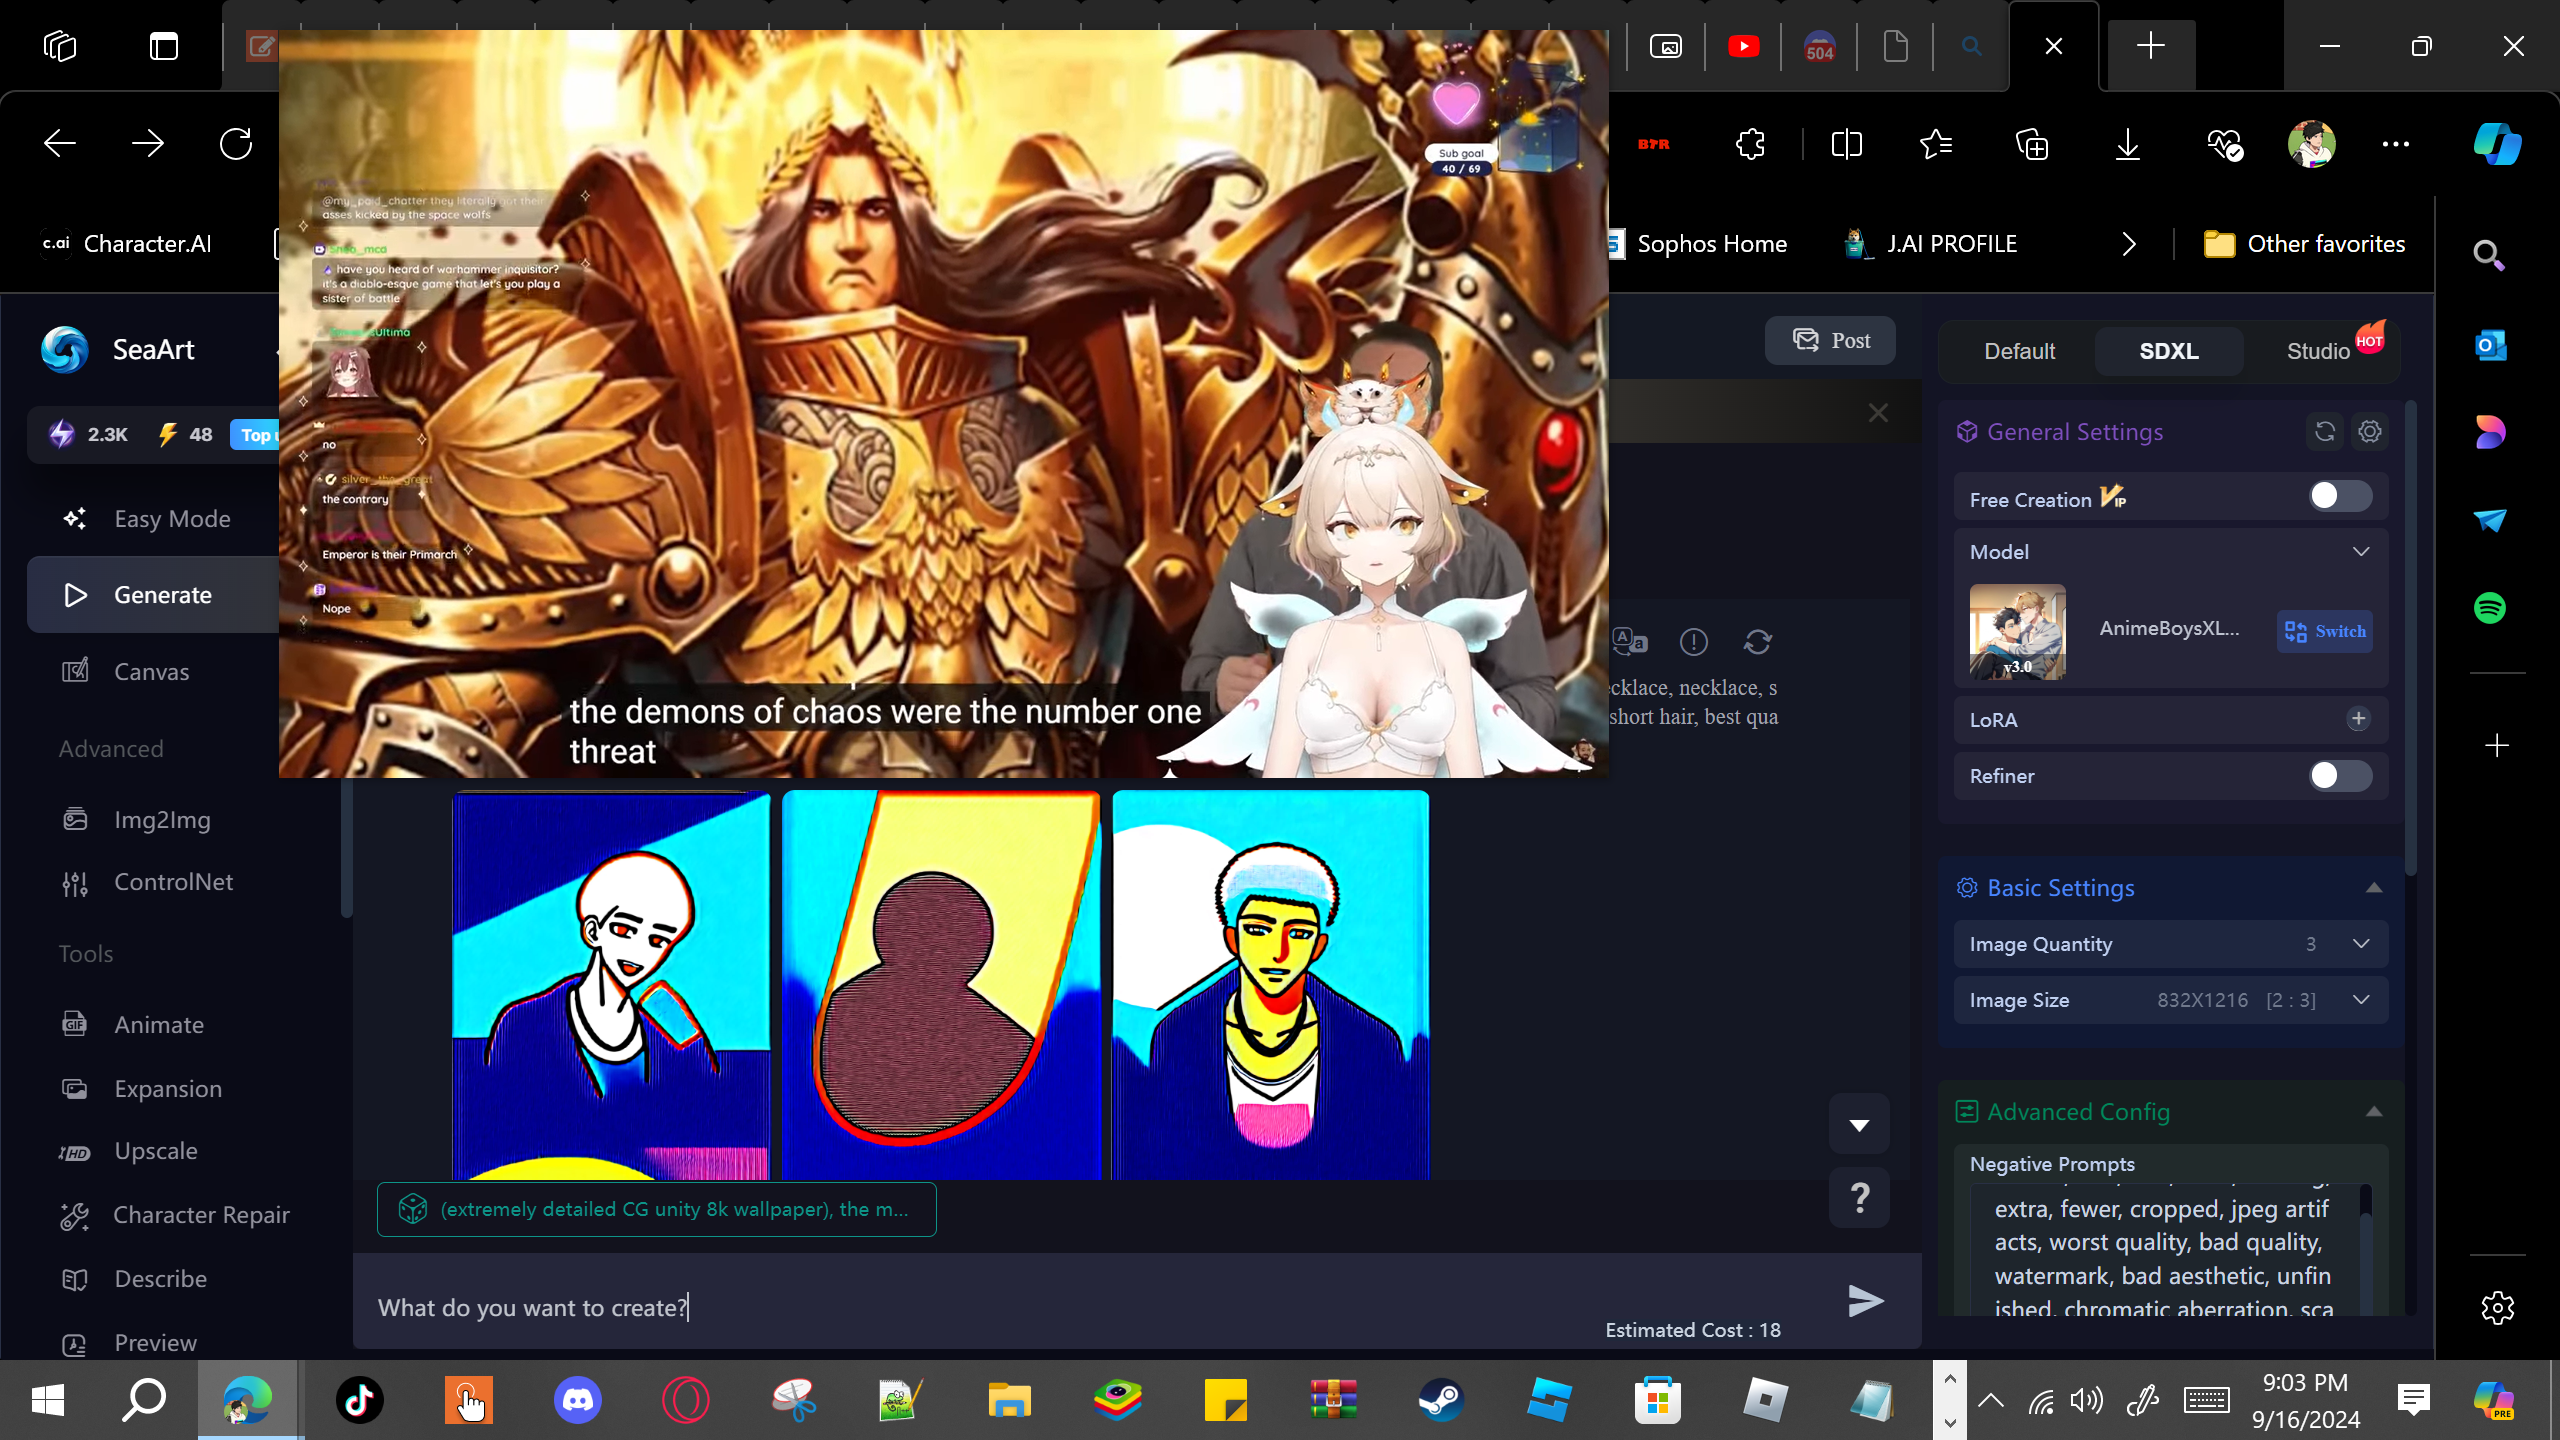Switch to the Studio tab
The width and height of the screenshot is (2560, 1440).
(x=2318, y=351)
